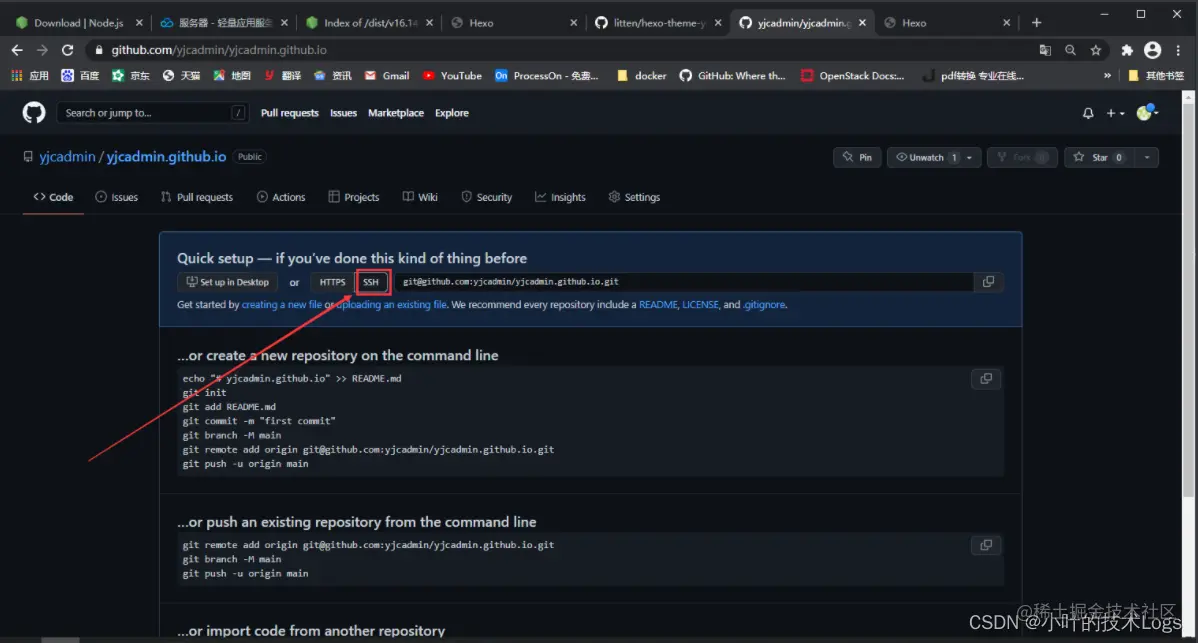Viewport: 1198px width, 643px height.
Task: Expand Star lists dropdown arrow
Action: 1146,157
